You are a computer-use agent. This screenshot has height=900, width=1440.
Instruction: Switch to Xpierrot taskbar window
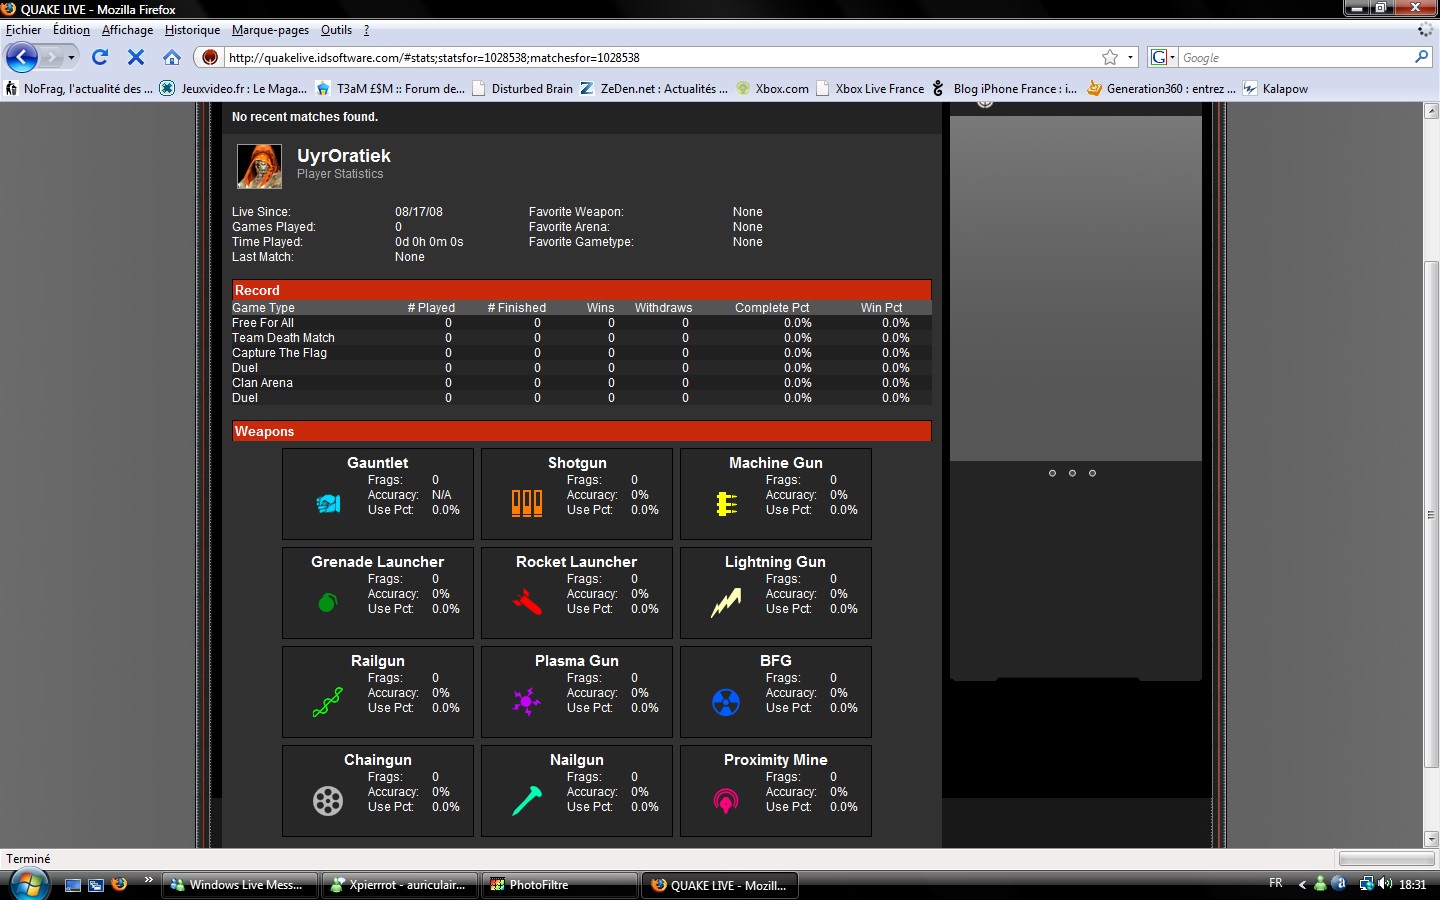tap(400, 885)
